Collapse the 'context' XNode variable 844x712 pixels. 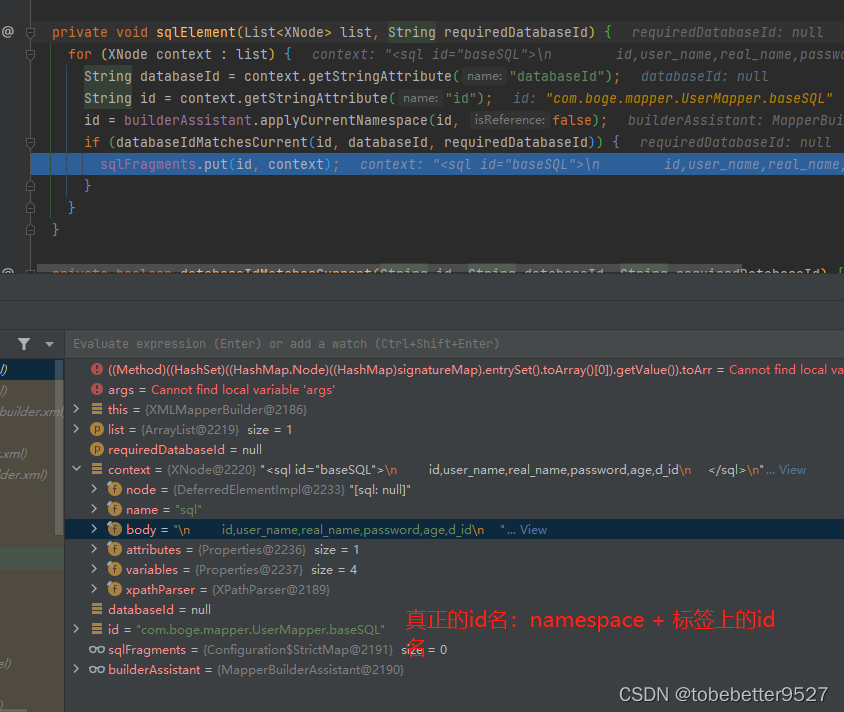[76, 469]
